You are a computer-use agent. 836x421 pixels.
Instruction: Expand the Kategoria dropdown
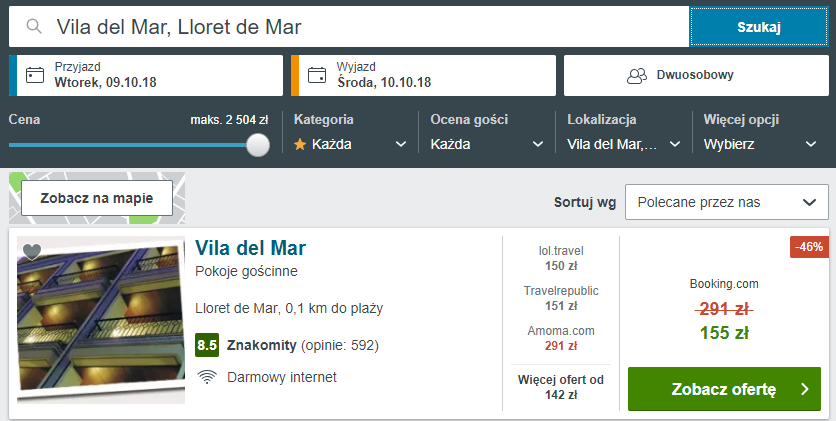point(350,144)
